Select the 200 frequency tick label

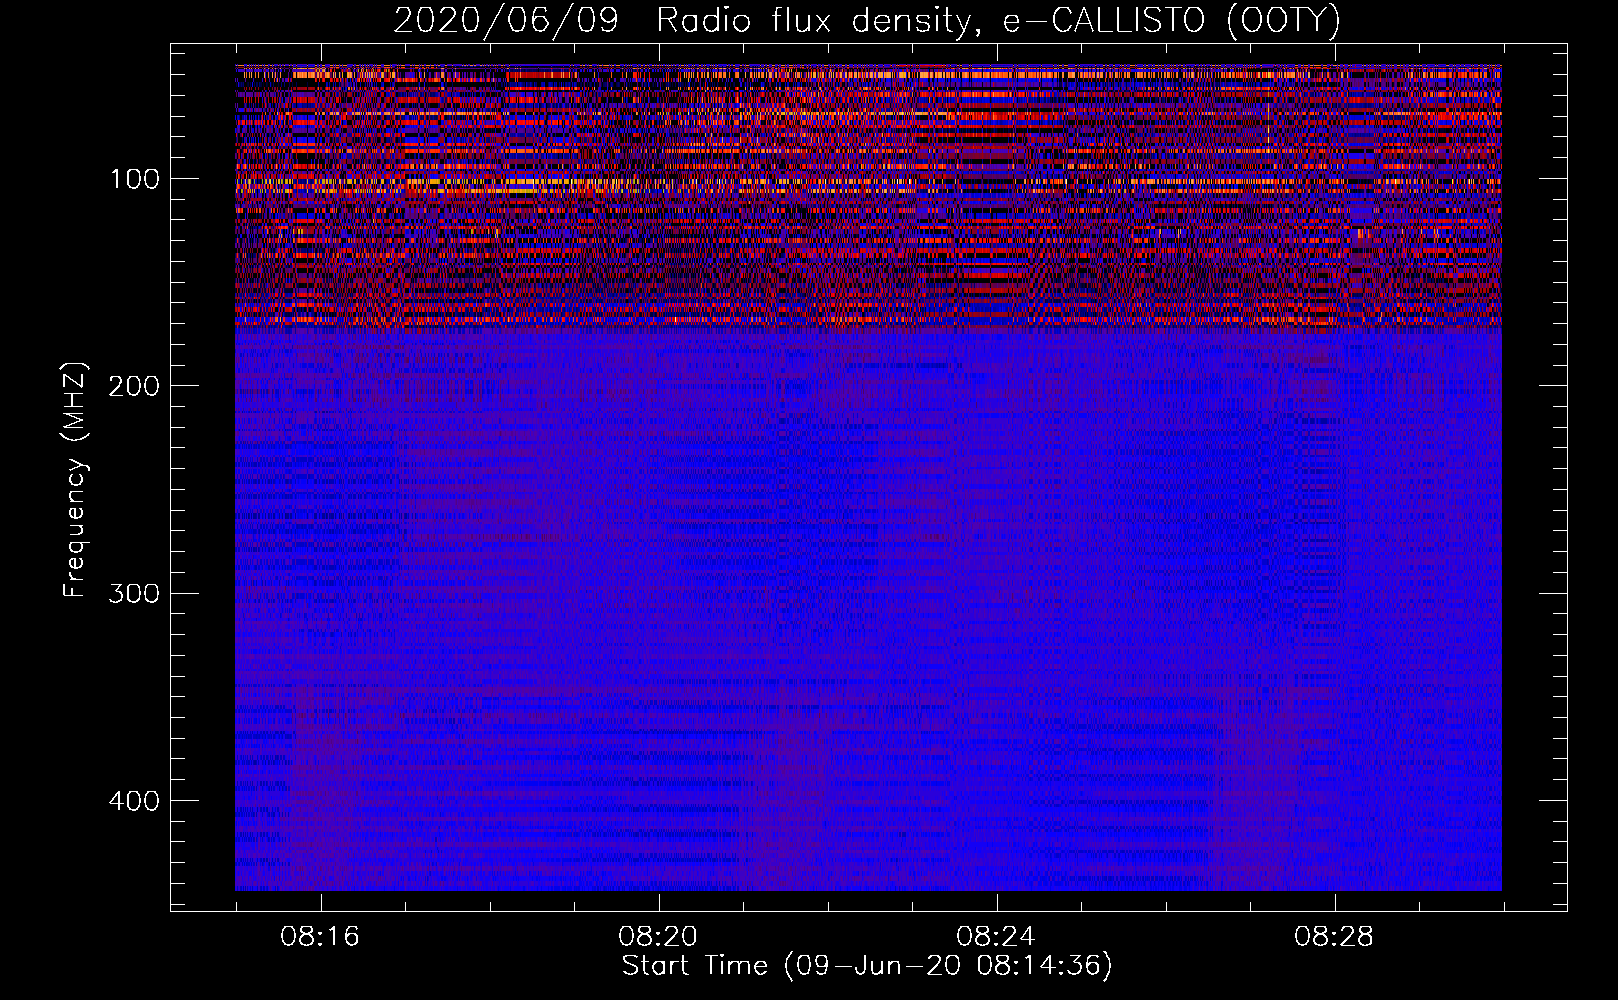click(x=135, y=386)
